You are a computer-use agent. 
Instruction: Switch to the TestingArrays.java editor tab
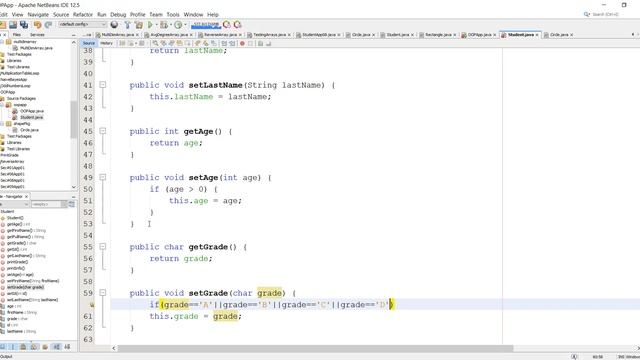pyautogui.click(x=269, y=35)
